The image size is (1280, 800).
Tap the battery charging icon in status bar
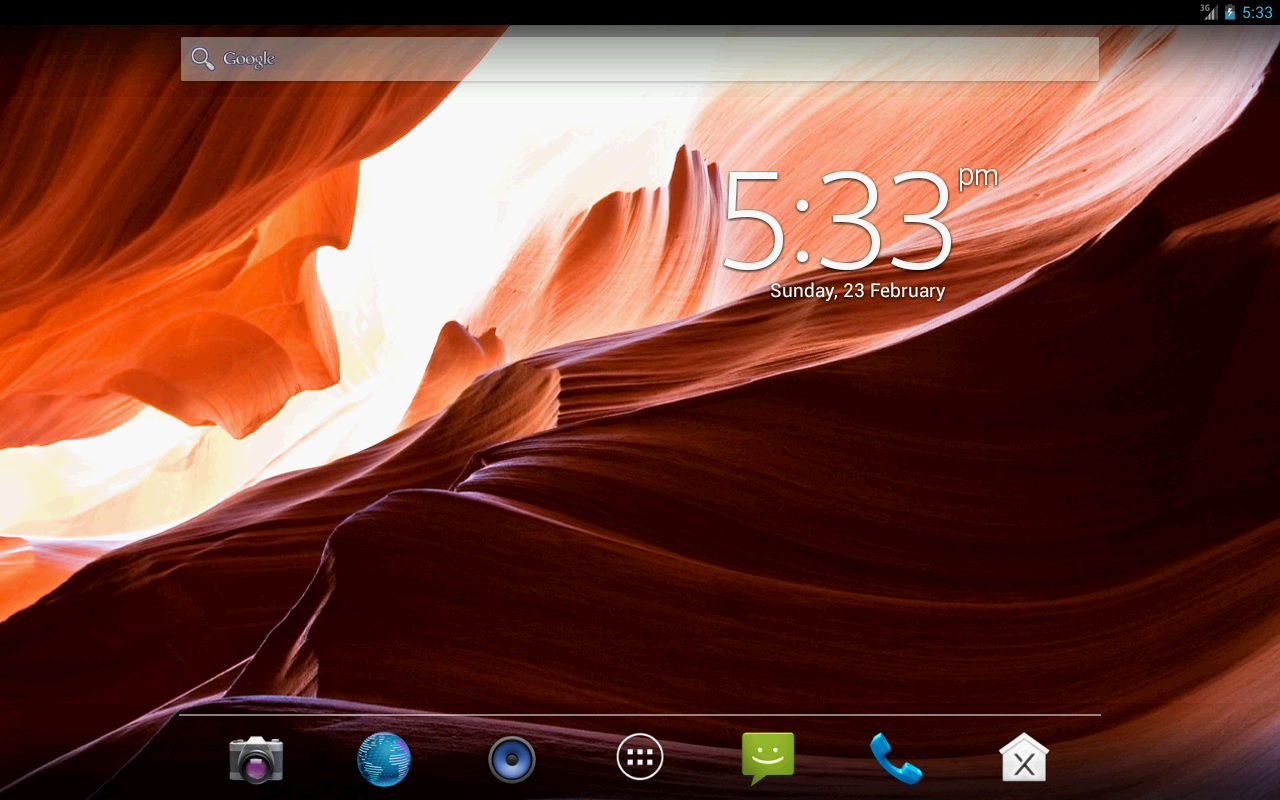pos(1230,12)
